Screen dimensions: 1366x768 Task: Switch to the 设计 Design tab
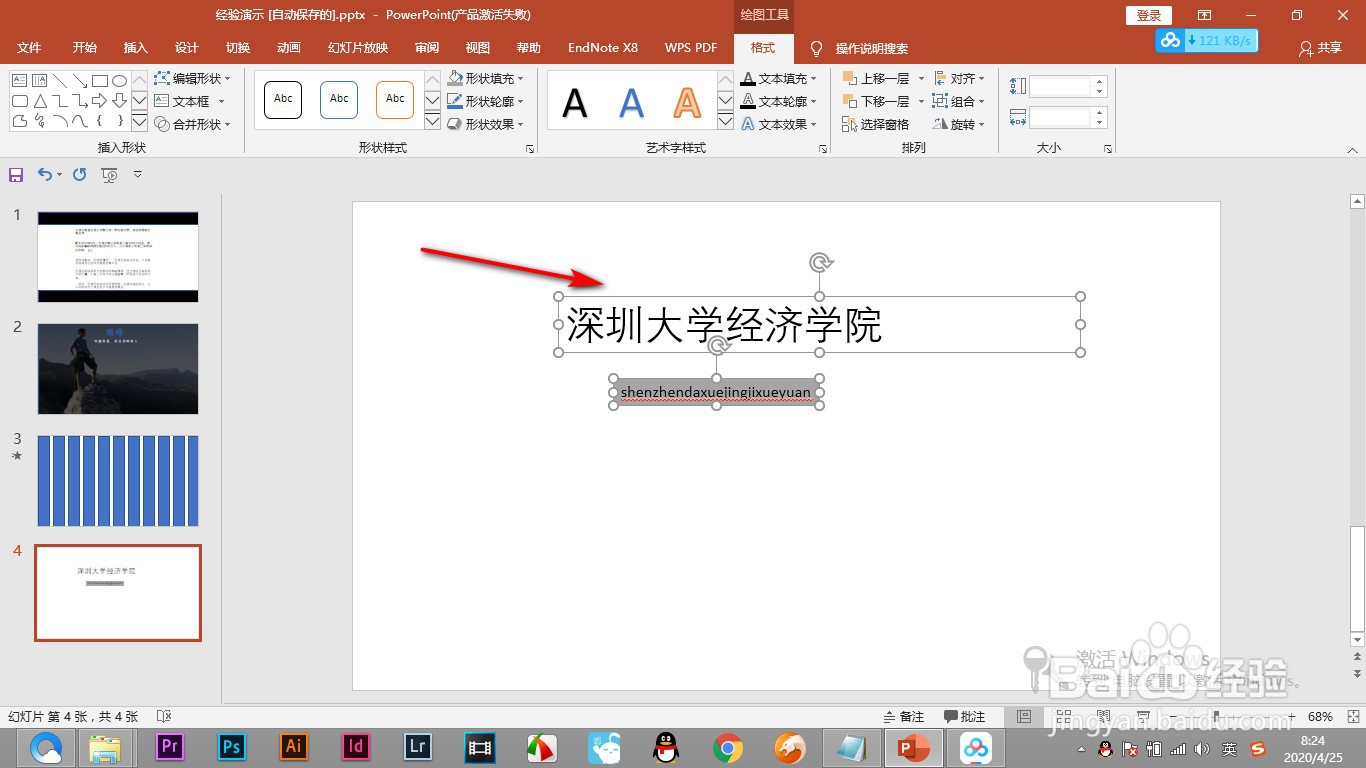pos(187,48)
